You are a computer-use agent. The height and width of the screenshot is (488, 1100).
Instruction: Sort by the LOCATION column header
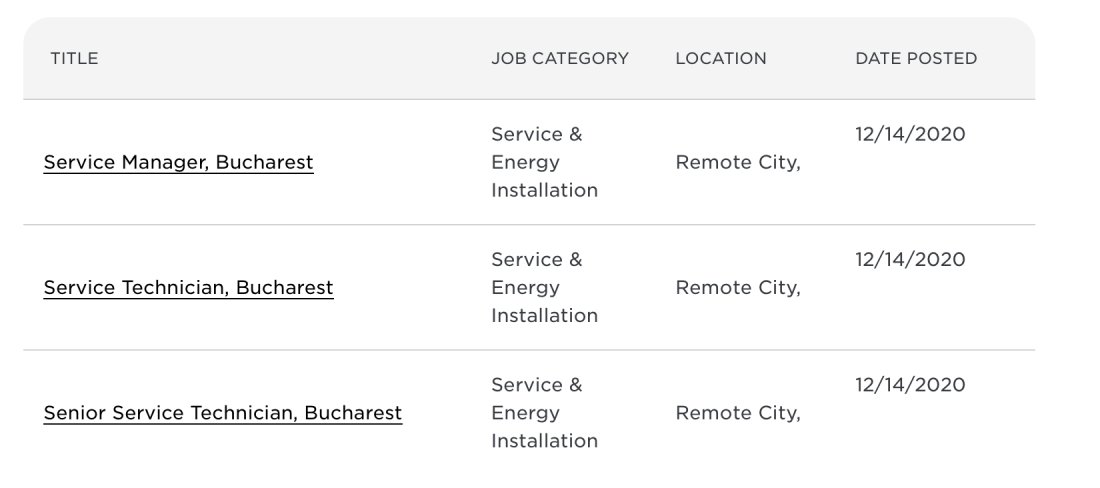(x=721, y=59)
